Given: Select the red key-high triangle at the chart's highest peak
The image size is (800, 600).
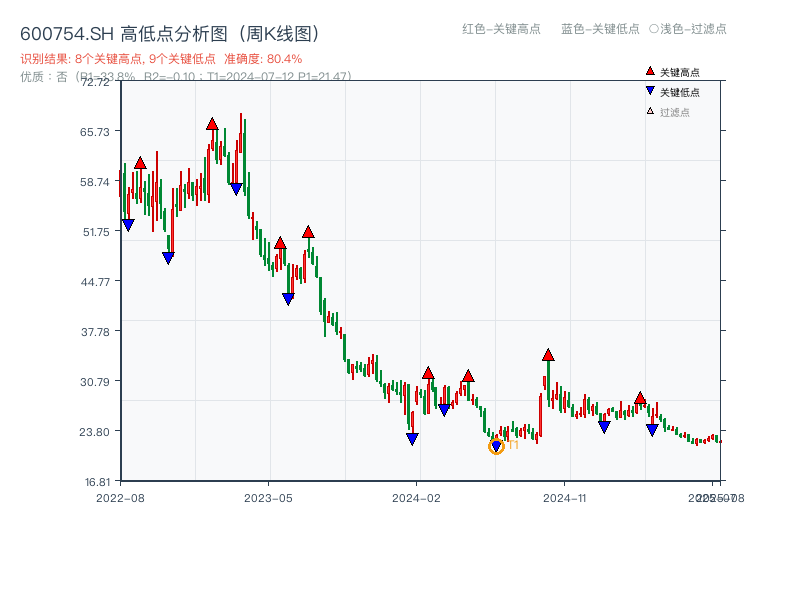Looking at the screenshot, I should point(212,124).
